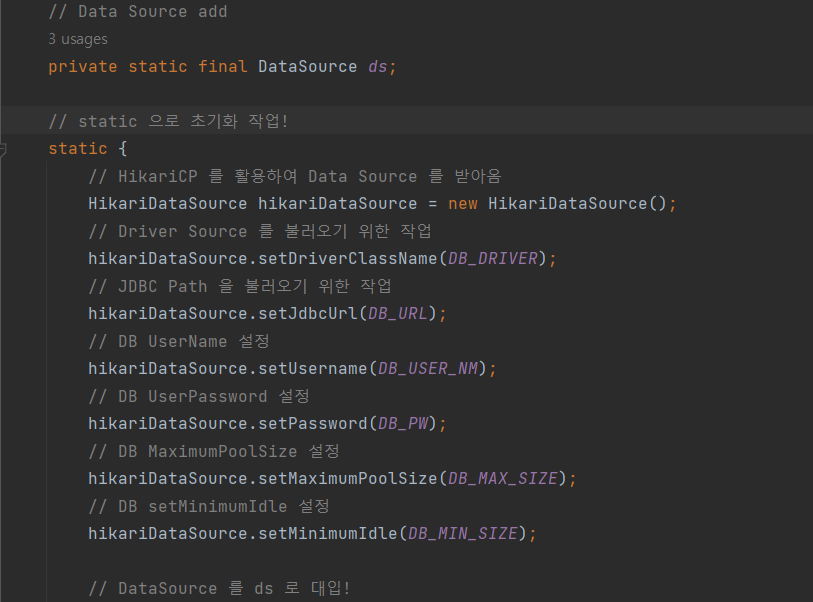This screenshot has height=602, width=813.
Task: Click the HikariDataSource() constructor call
Action: pyautogui.click(x=577, y=204)
